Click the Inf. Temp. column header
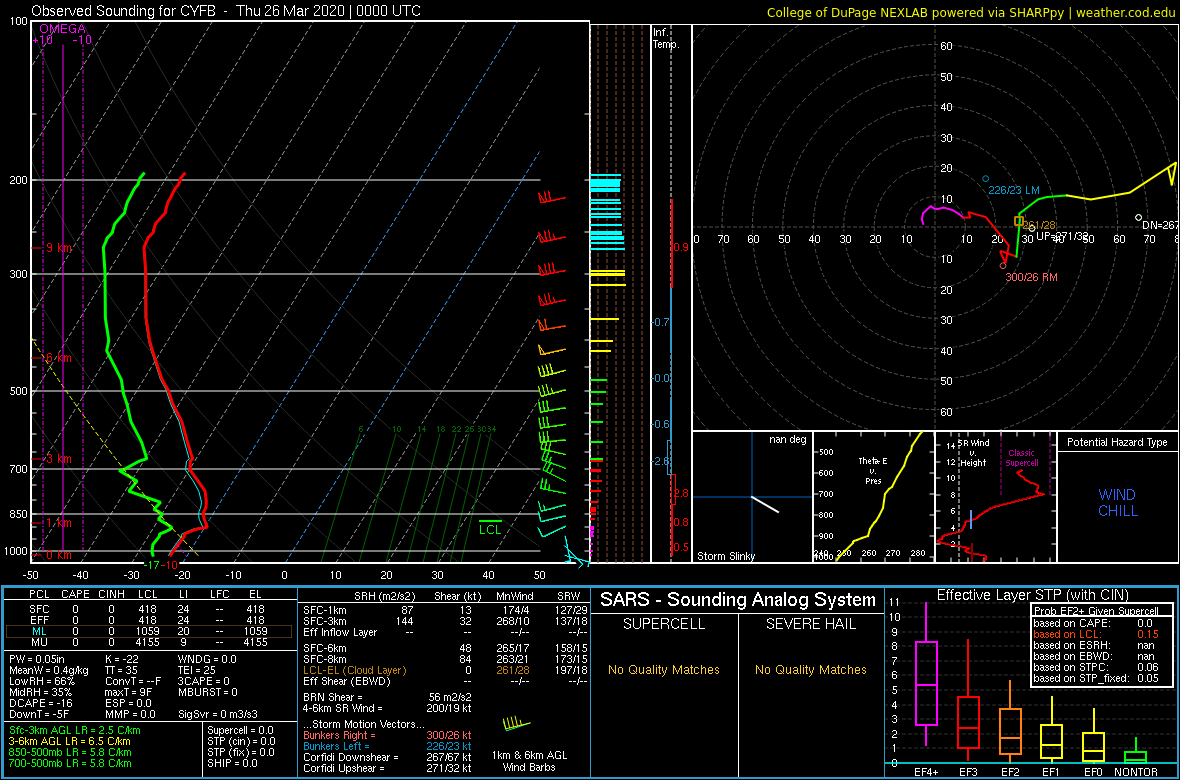Image resolution: width=1180 pixels, height=780 pixels. tap(666, 38)
